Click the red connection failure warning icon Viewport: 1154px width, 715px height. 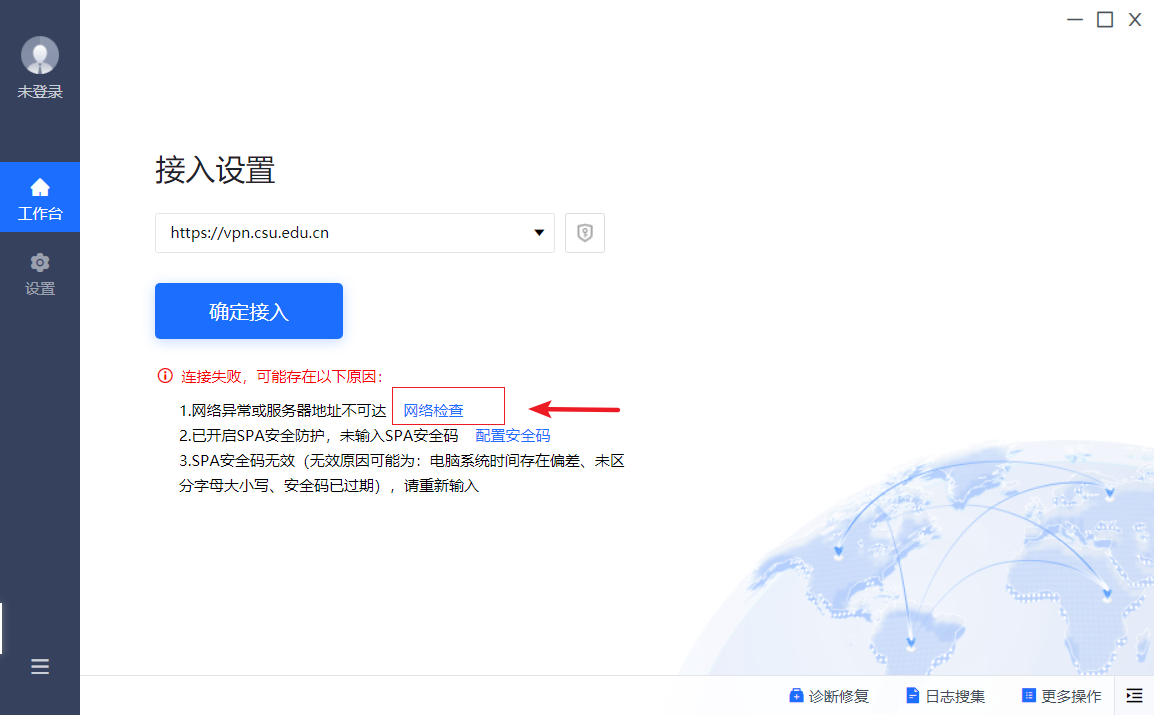[165, 376]
